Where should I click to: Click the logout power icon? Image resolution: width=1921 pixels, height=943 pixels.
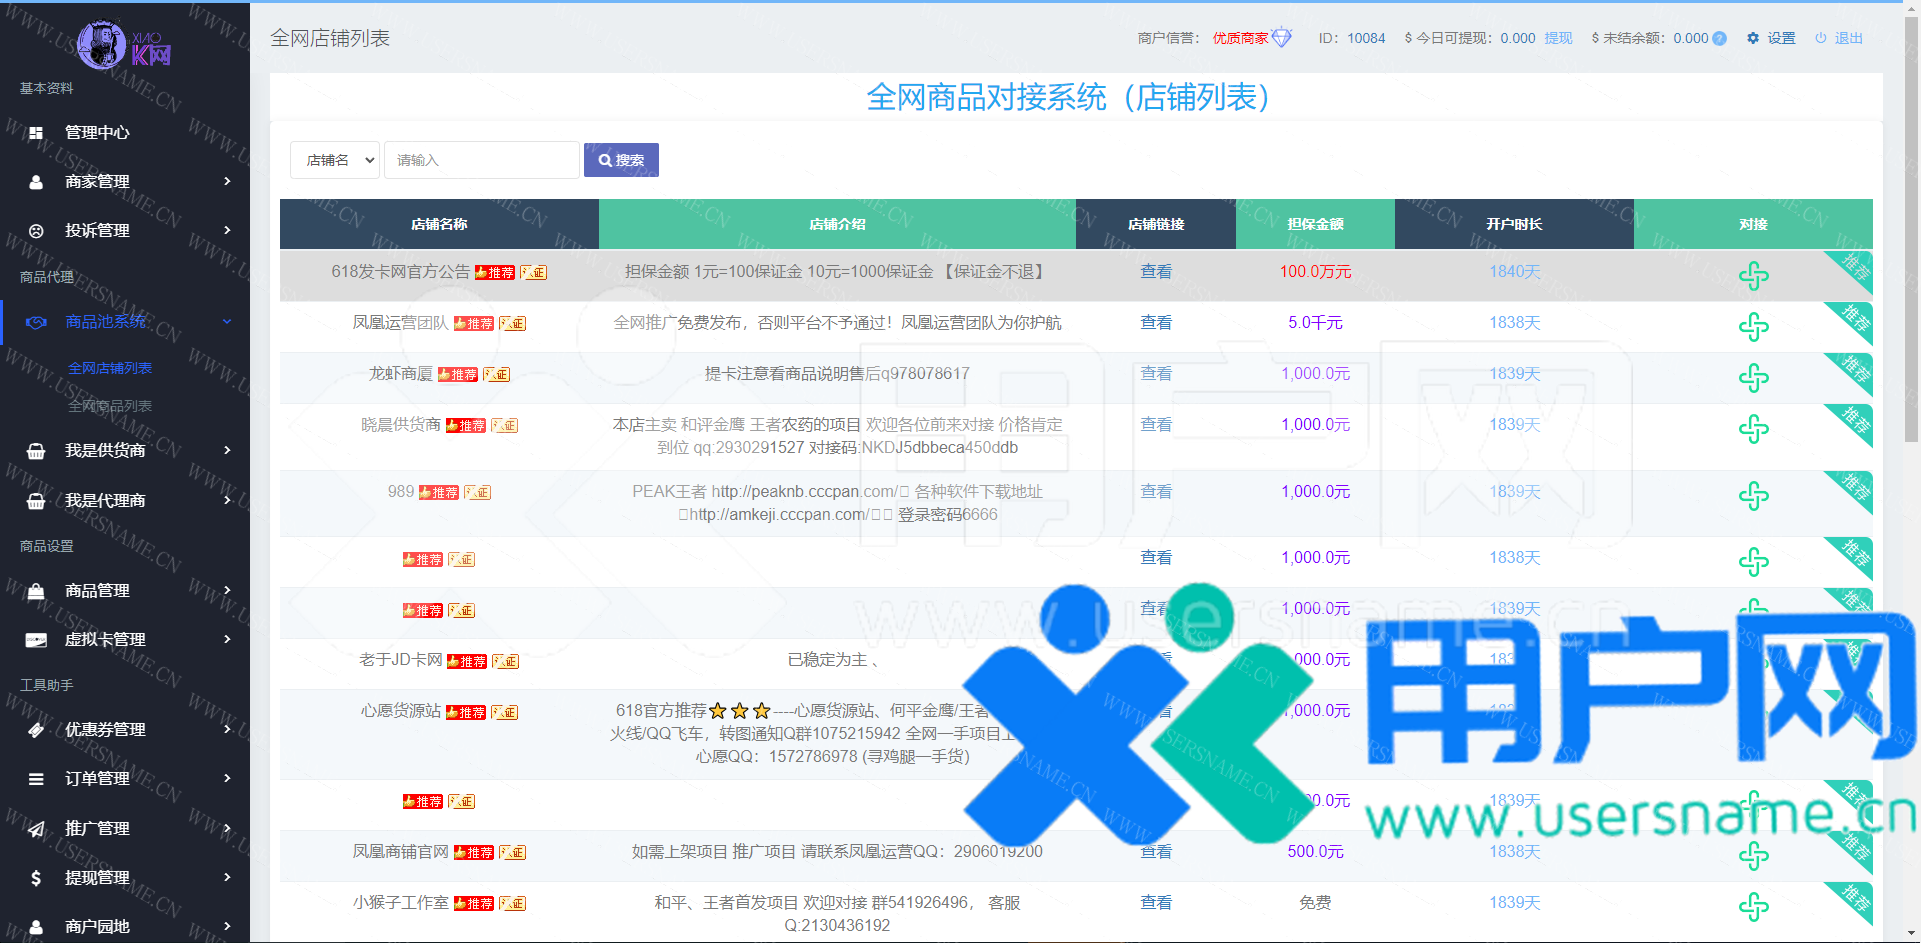coord(1821,38)
